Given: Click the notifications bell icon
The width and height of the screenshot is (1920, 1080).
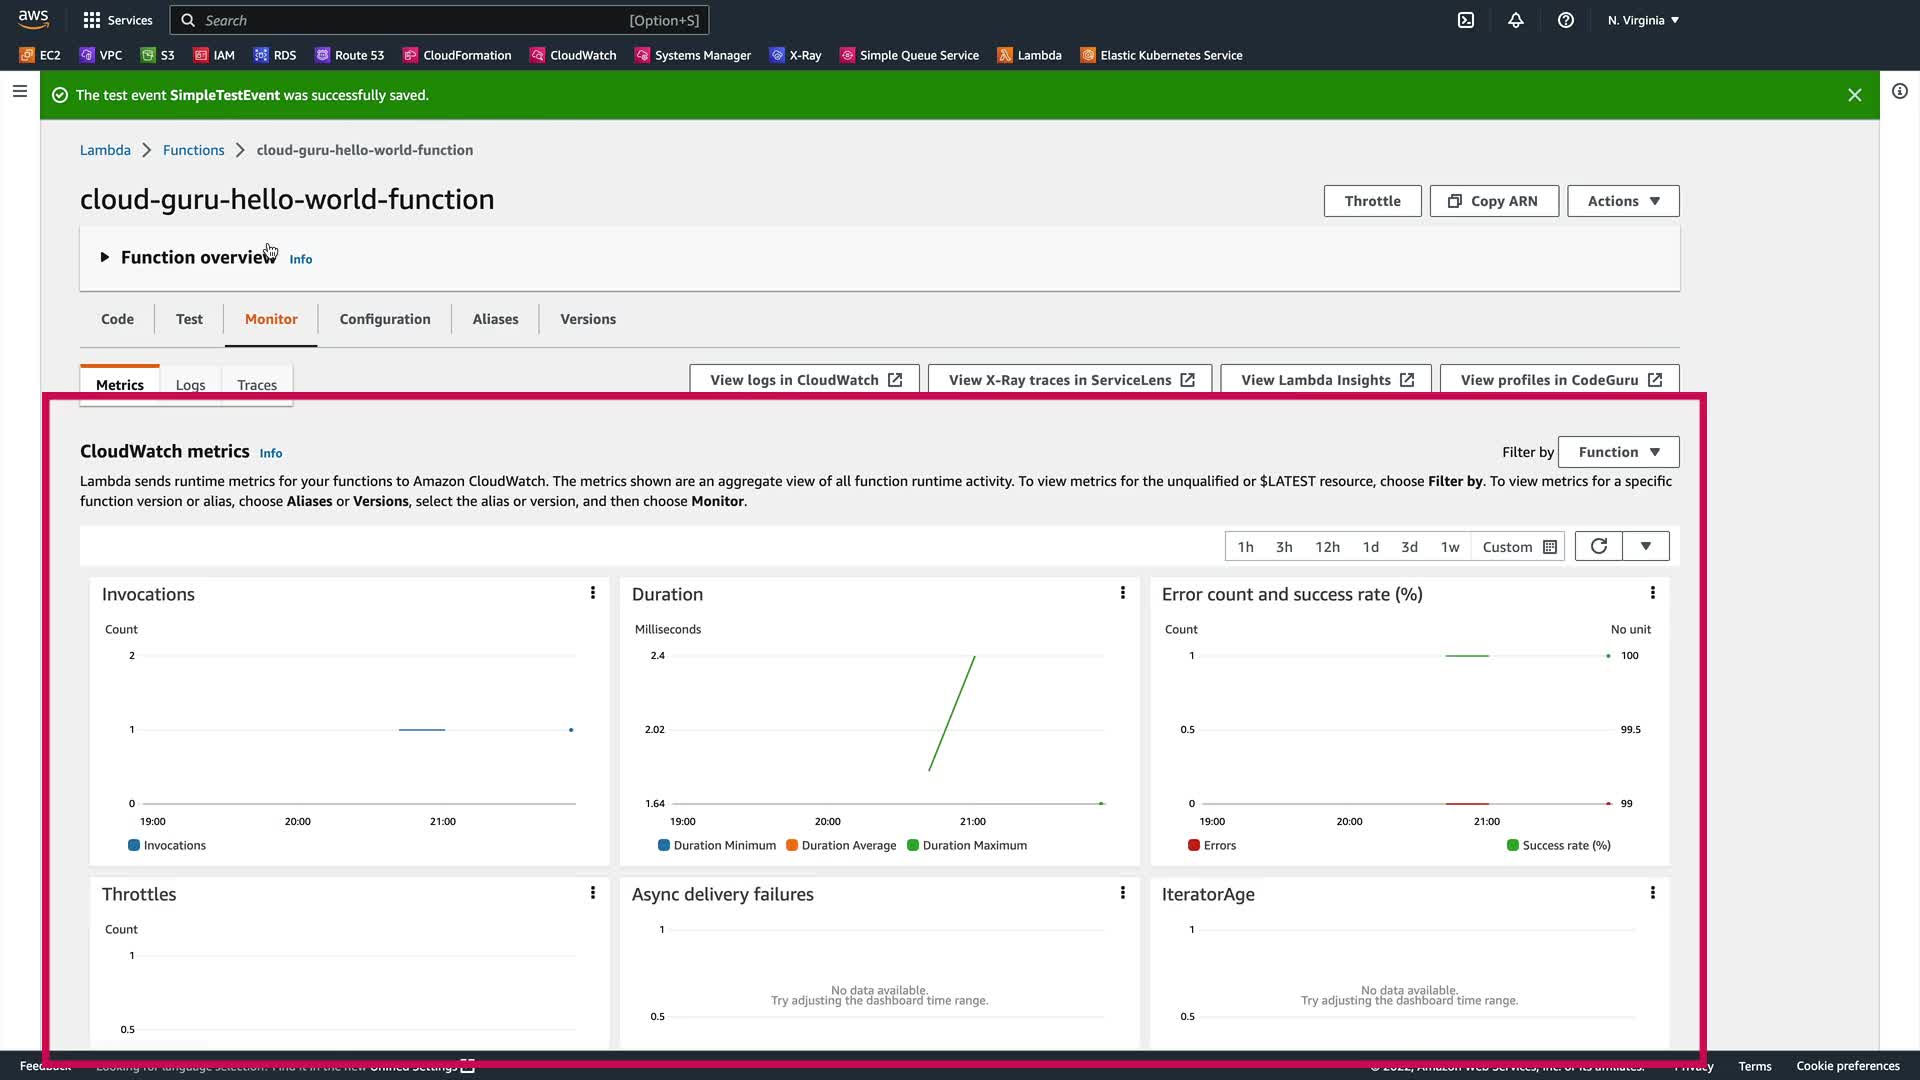Looking at the screenshot, I should [1516, 20].
